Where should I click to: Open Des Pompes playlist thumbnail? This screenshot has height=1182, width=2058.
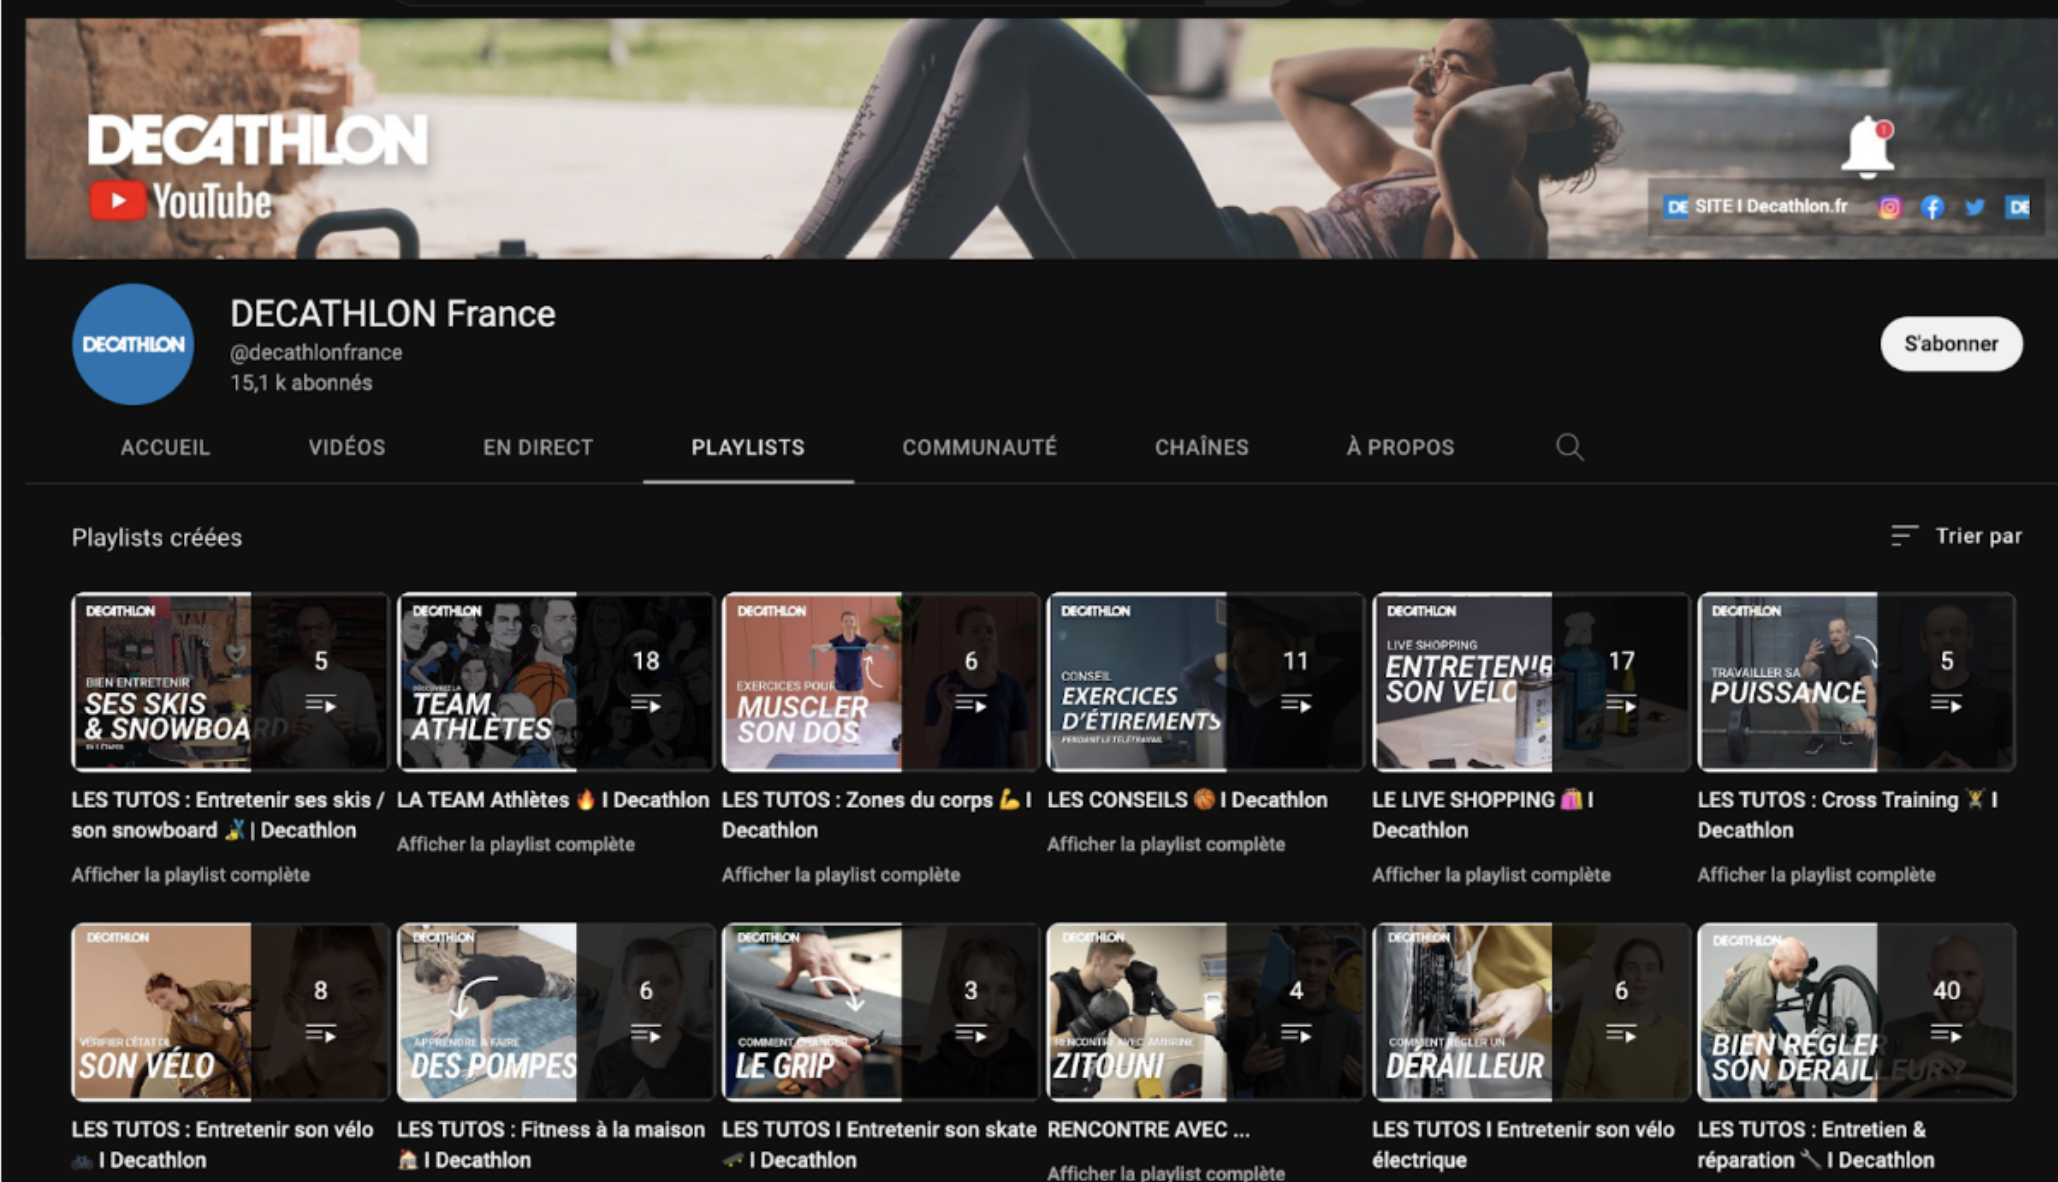click(555, 1011)
